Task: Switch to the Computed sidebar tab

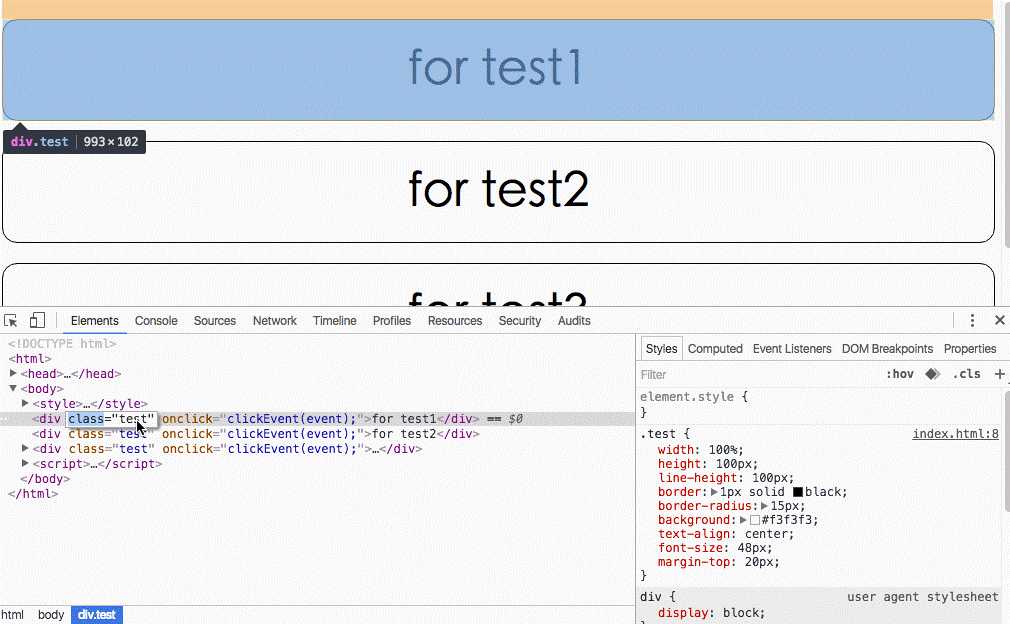Action: [715, 348]
